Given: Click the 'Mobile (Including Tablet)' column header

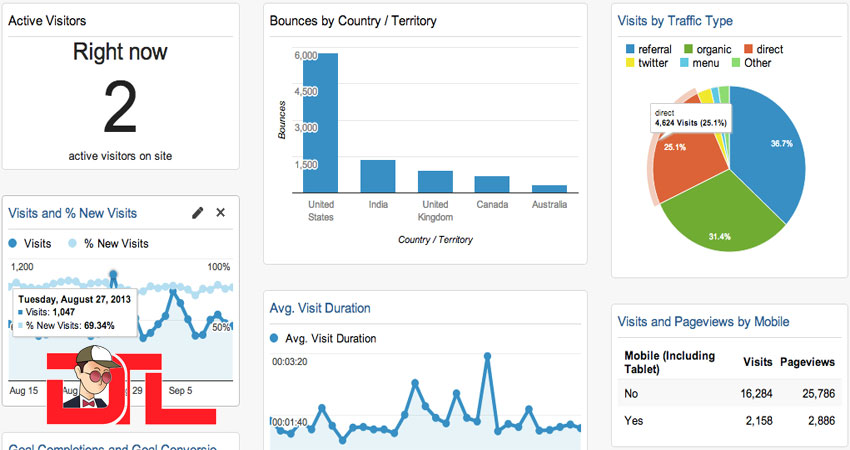Looking at the screenshot, I should pyautogui.click(x=669, y=362).
